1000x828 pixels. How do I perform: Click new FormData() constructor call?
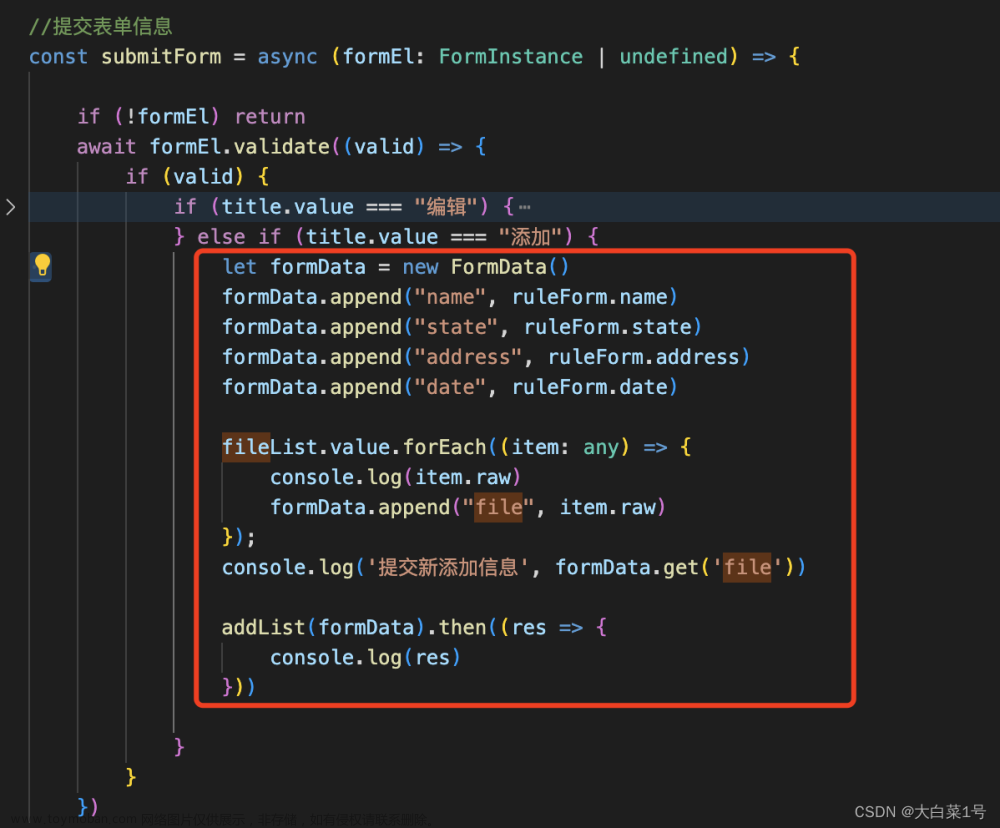tap(485, 267)
